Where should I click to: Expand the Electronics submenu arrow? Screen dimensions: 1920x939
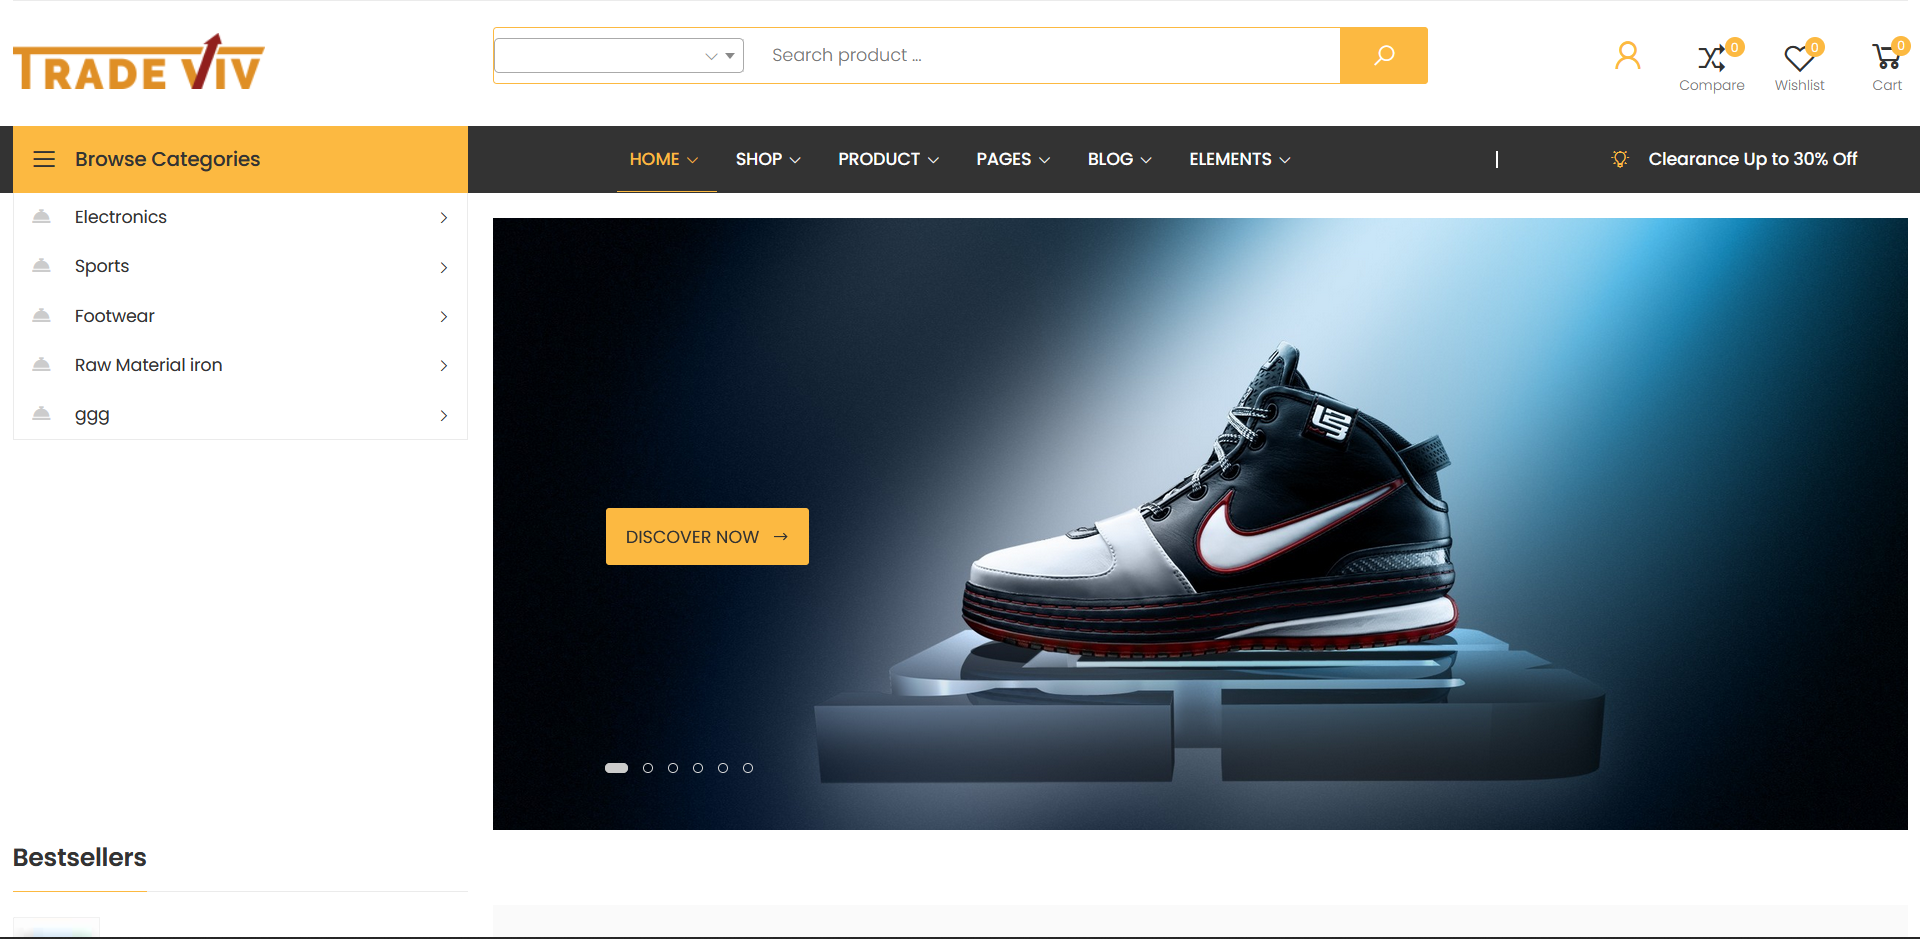(444, 218)
